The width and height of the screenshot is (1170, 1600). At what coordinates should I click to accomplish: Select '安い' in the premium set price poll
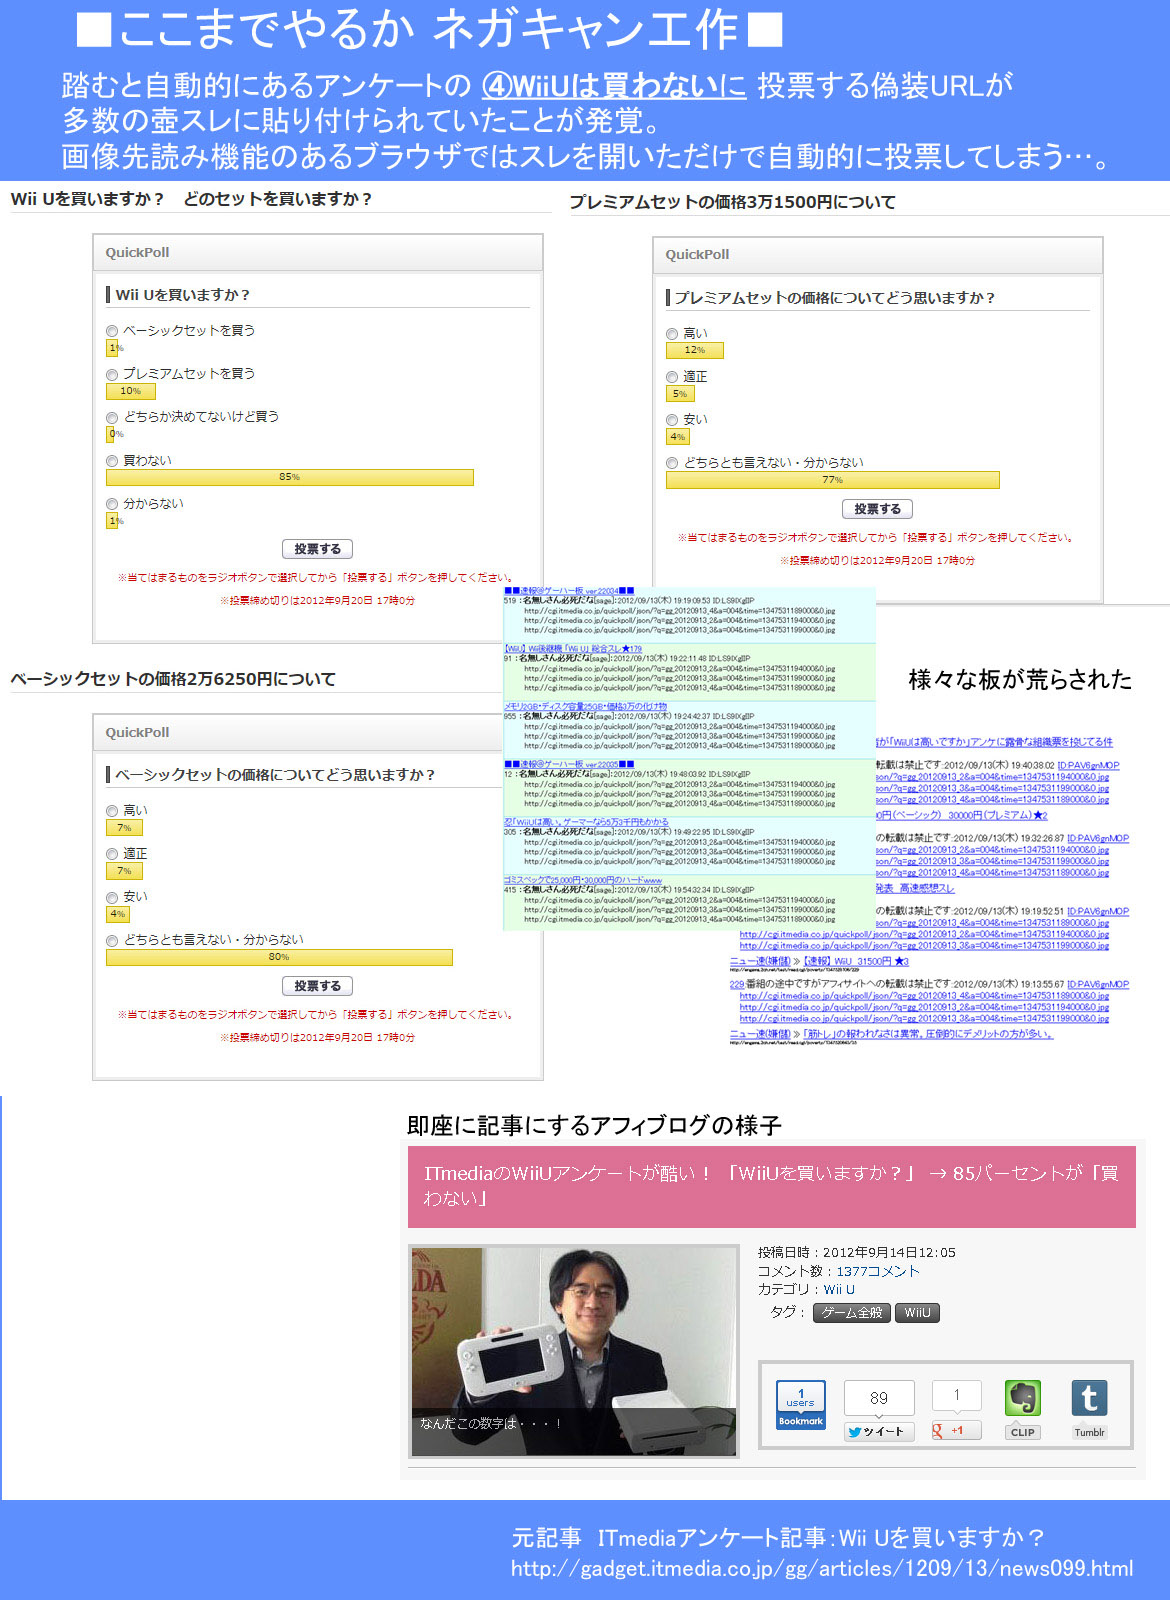(x=672, y=420)
